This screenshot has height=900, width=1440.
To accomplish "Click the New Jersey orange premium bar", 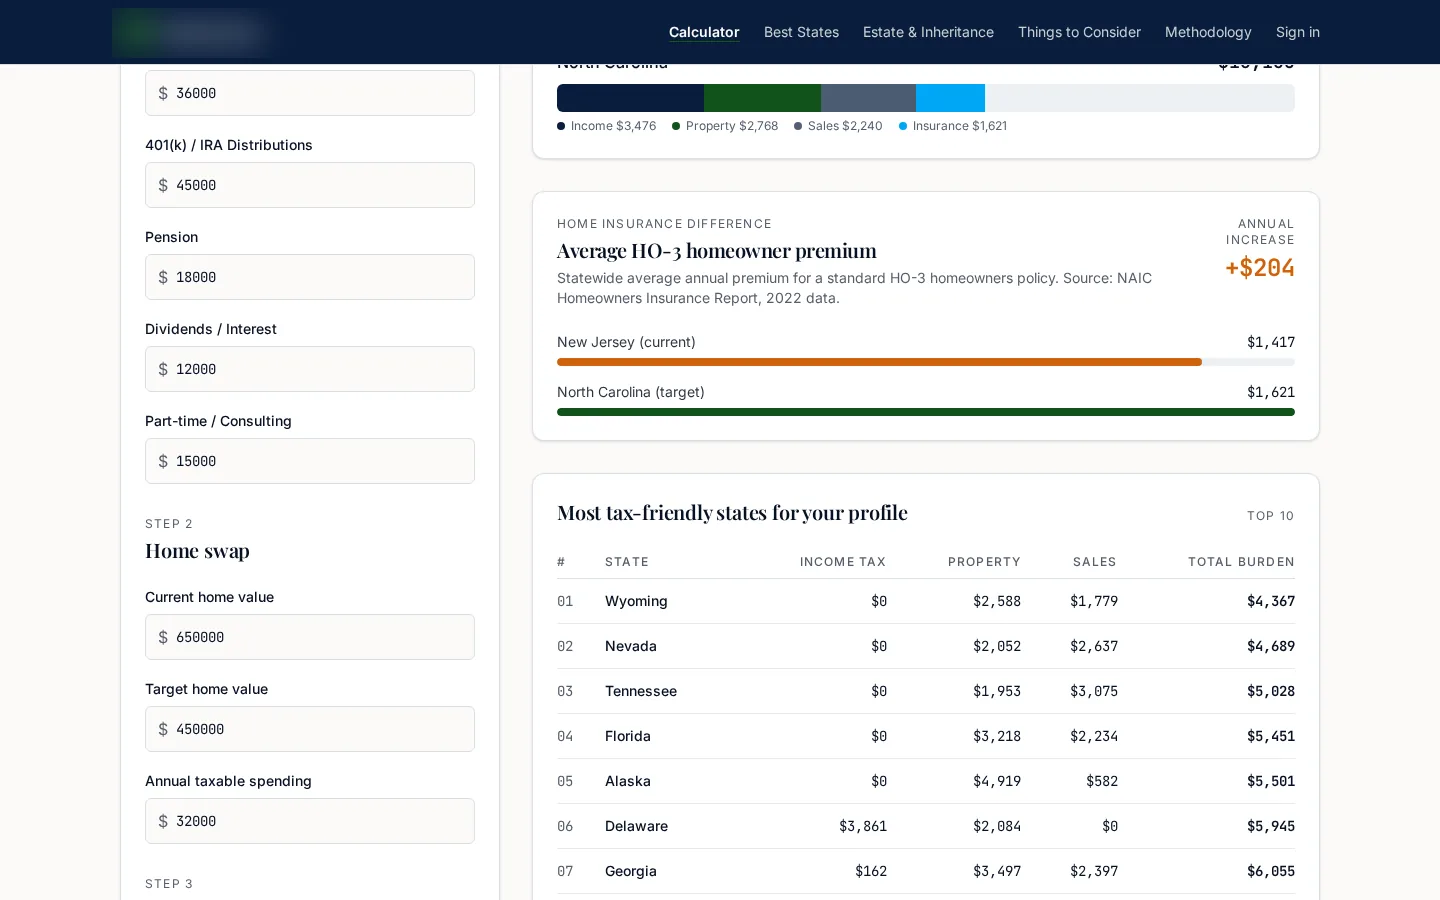I will (879, 362).
